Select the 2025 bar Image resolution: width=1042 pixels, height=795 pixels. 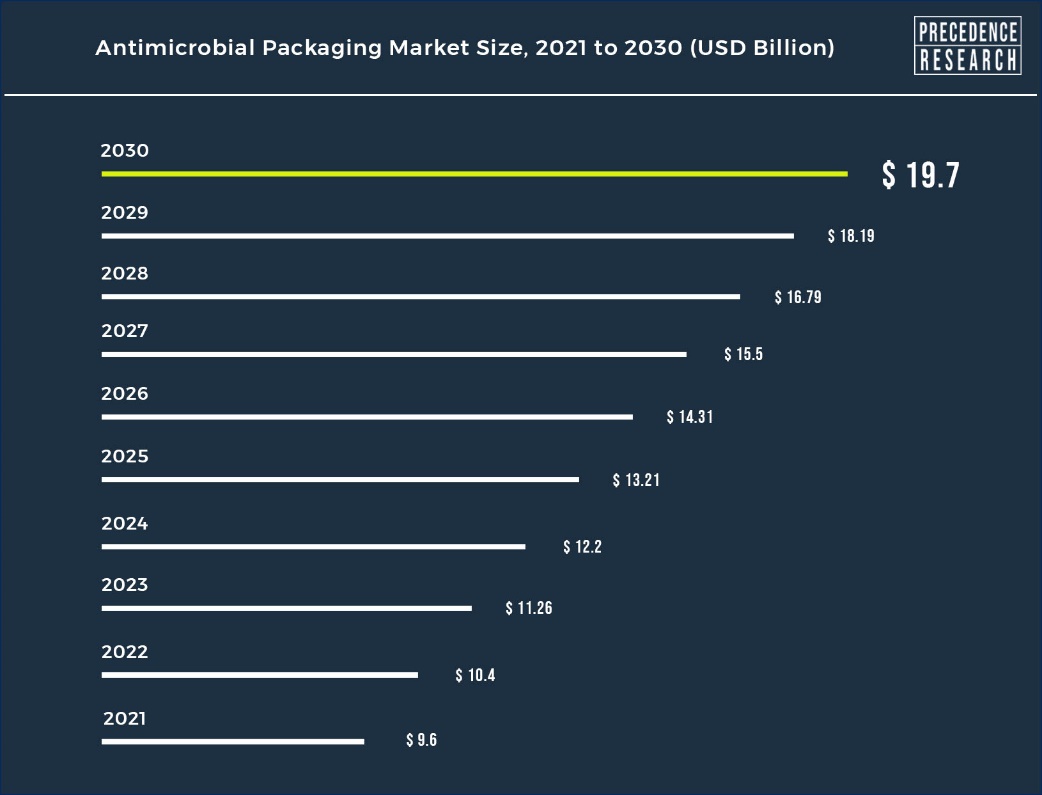[x=340, y=480]
